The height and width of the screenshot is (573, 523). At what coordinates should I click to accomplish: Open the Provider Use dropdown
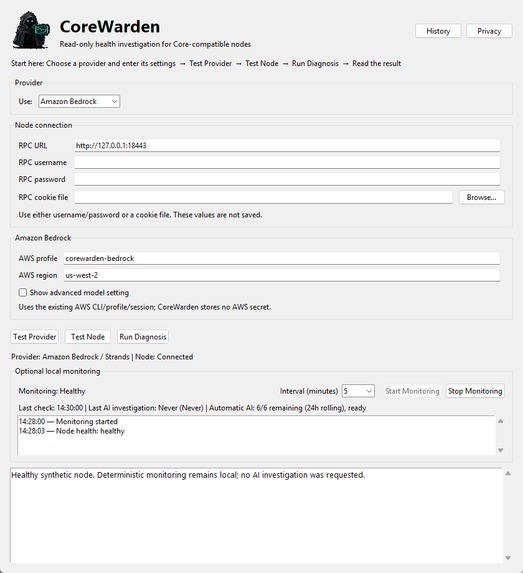[x=79, y=101]
